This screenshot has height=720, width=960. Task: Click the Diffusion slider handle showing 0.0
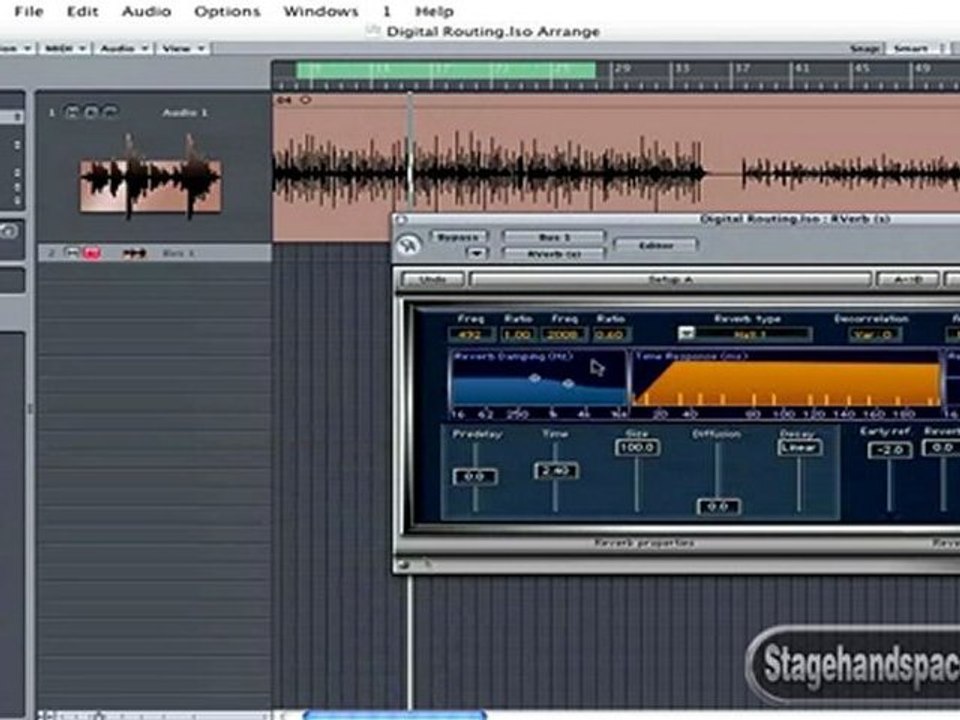pos(718,506)
